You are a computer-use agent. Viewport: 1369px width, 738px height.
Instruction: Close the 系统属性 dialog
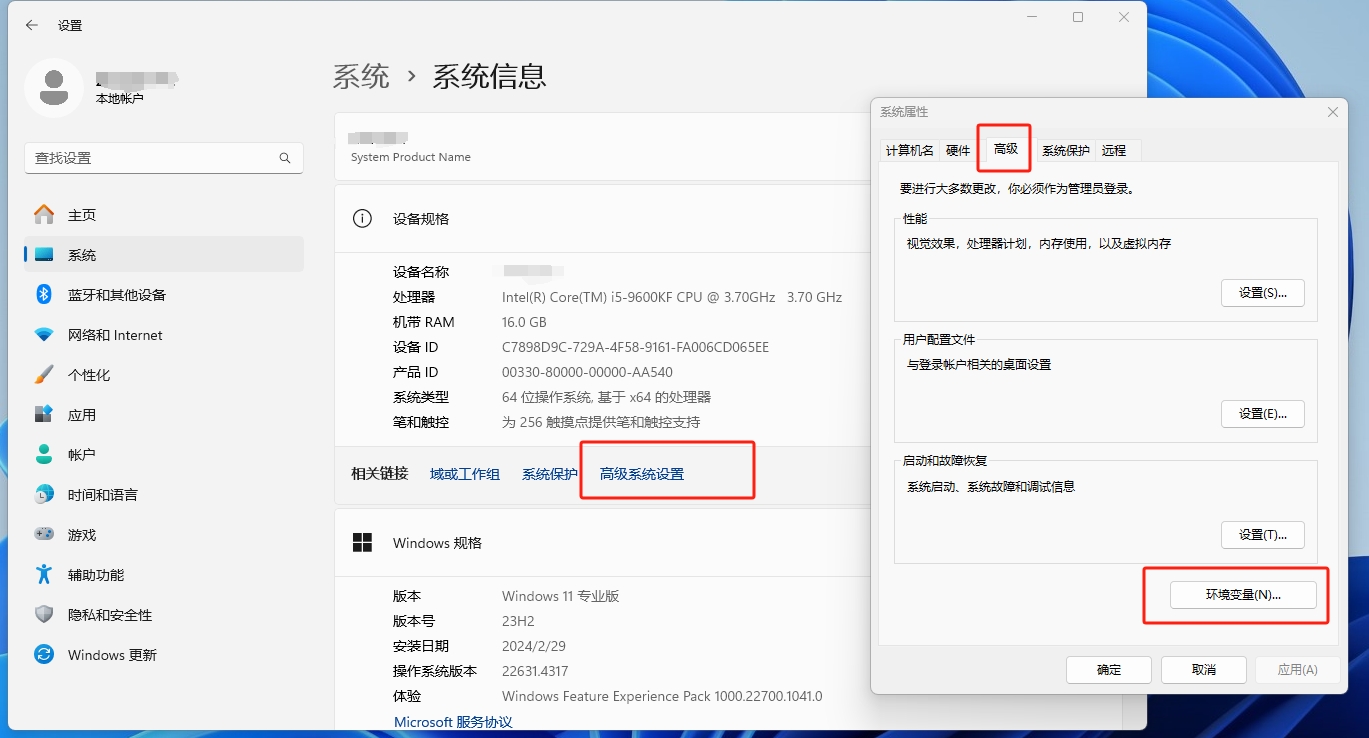click(1333, 112)
